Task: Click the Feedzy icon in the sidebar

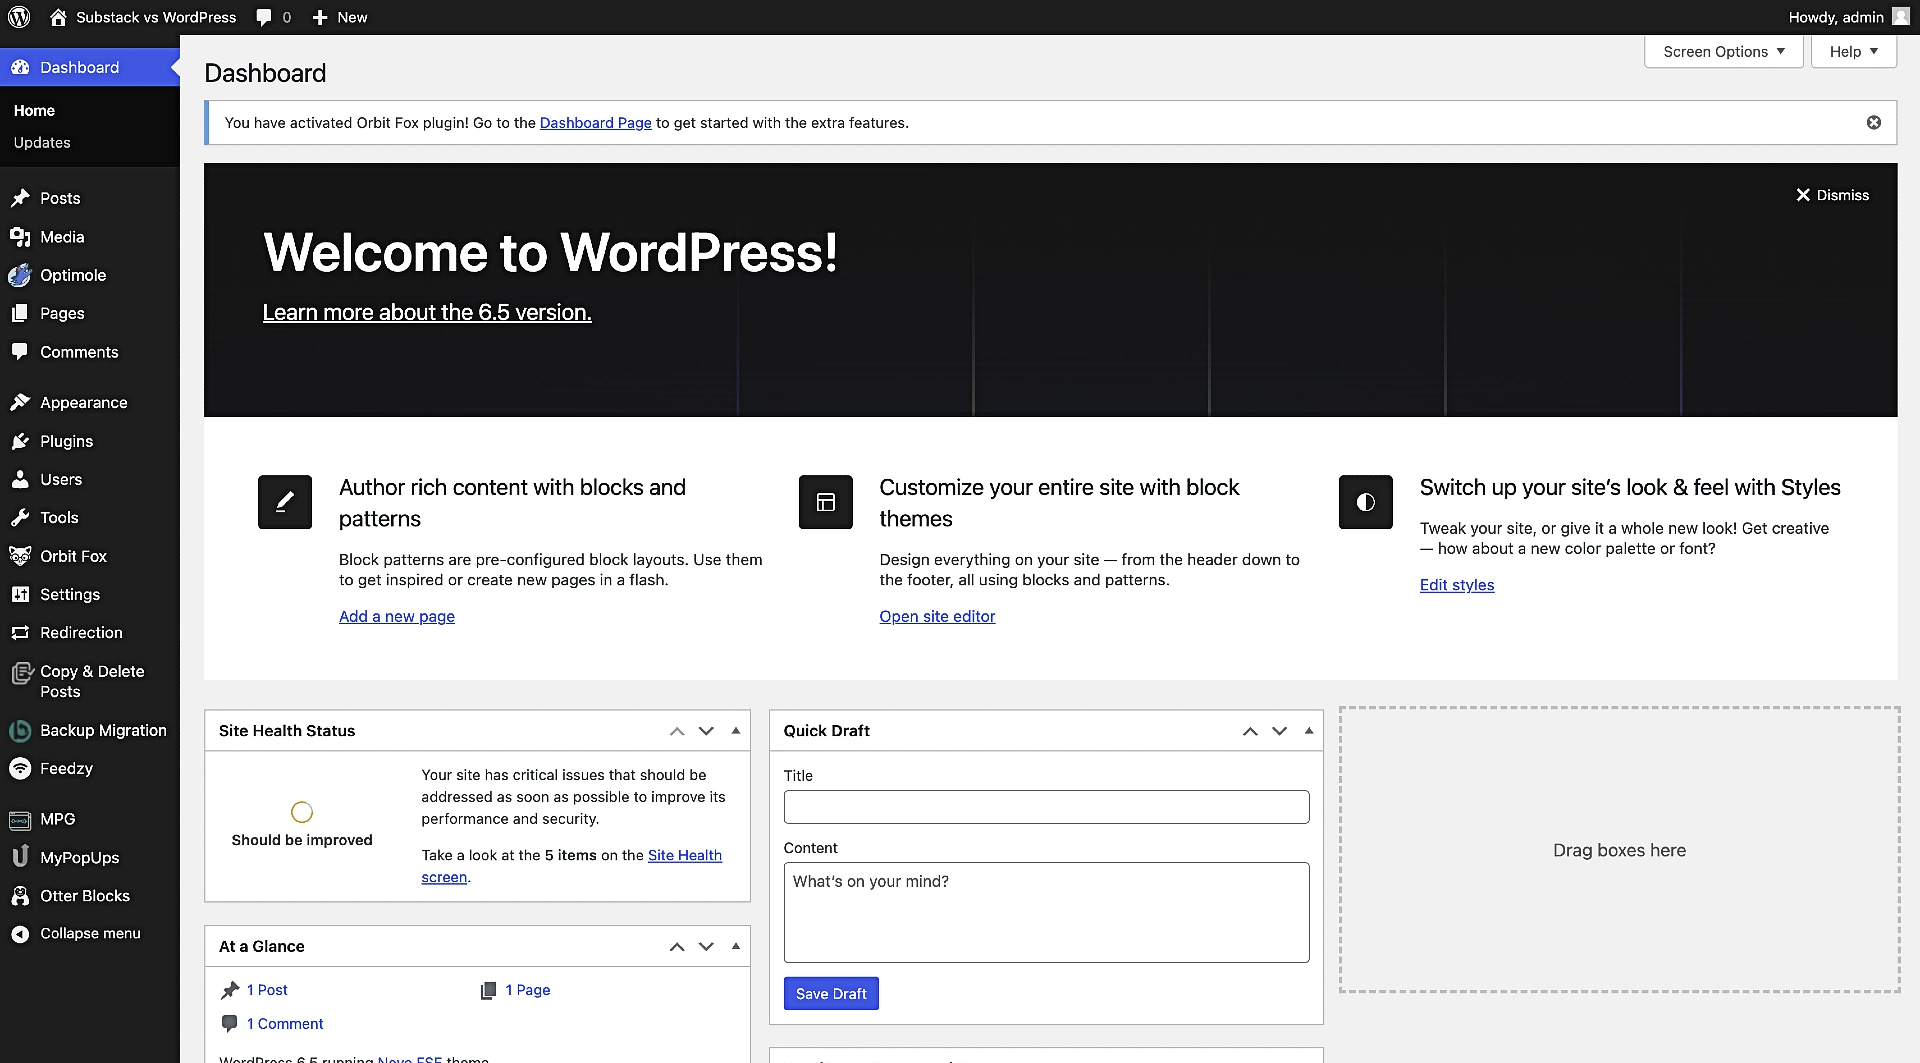Action: coord(20,768)
